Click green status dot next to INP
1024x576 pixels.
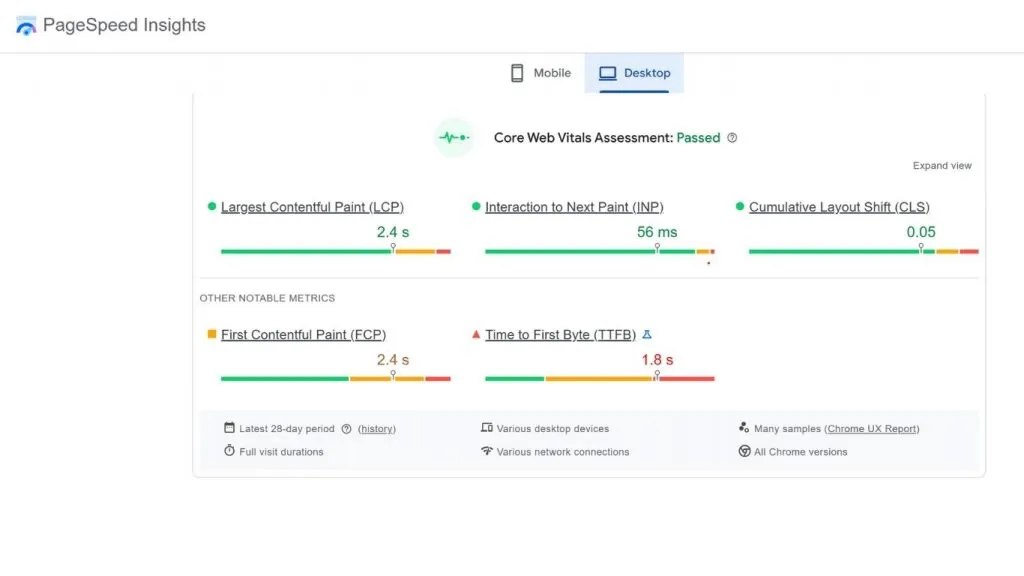pos(476,206)
